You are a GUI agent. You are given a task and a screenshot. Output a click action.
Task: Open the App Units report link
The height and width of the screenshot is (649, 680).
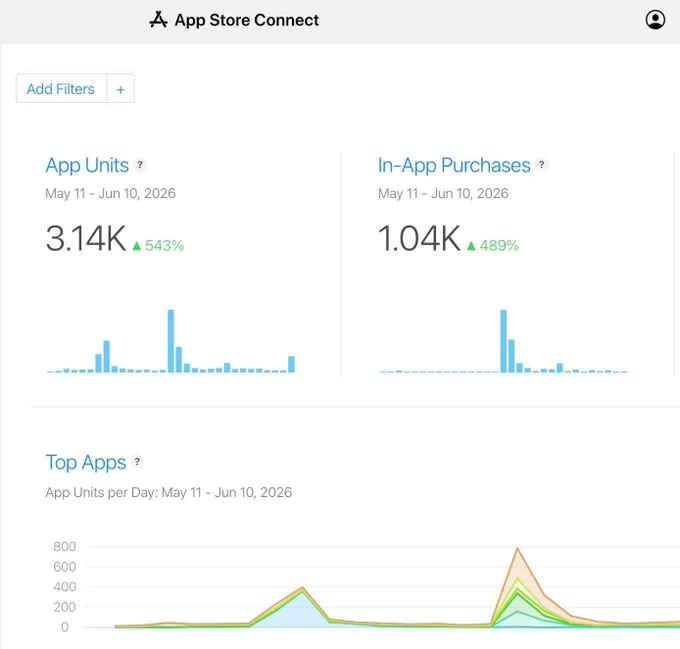tap(87, 165)
